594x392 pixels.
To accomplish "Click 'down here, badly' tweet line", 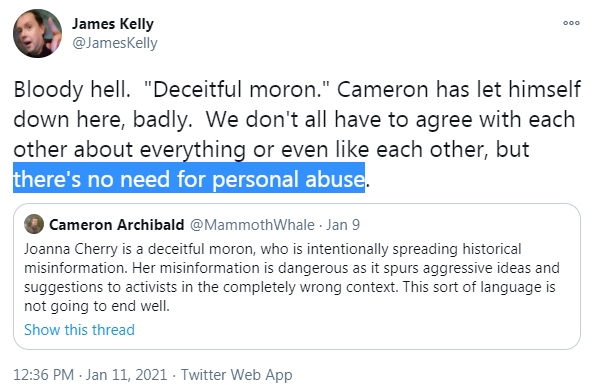I will pos(103,120).
